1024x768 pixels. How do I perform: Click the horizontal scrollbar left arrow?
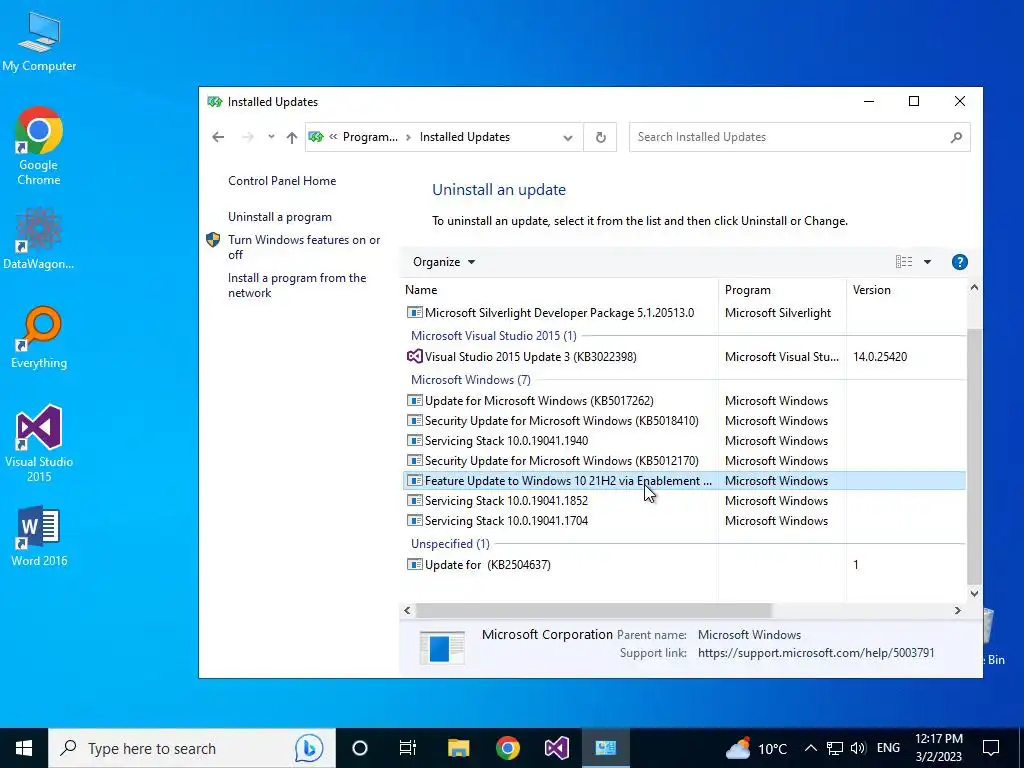click(x=408, y=611)
